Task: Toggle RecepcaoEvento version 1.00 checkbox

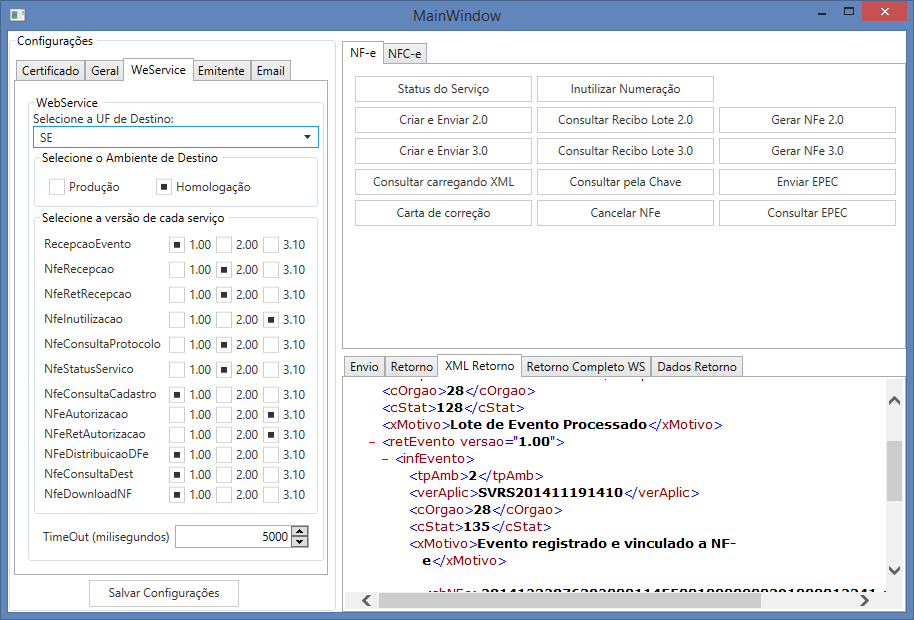Action: click(x=177, y=245)
